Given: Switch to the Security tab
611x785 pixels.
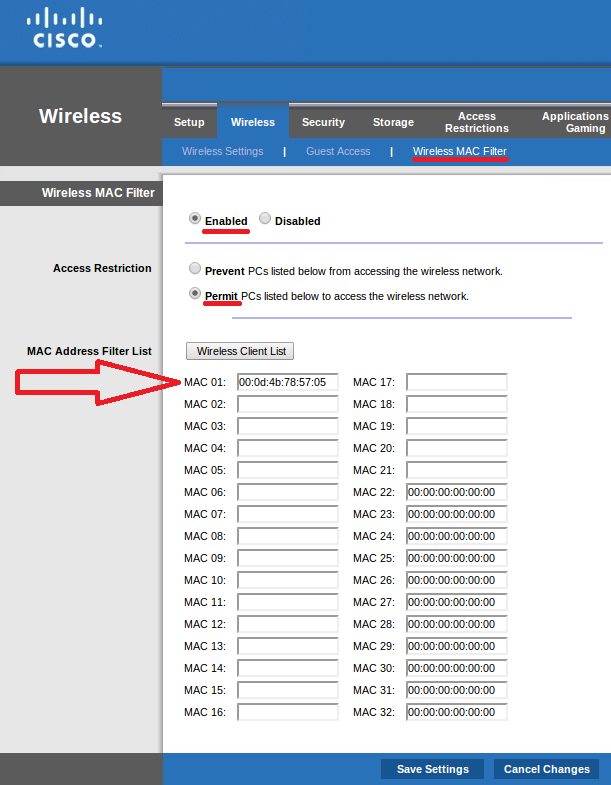Looking at the screenshot, I should pos(323,122).
